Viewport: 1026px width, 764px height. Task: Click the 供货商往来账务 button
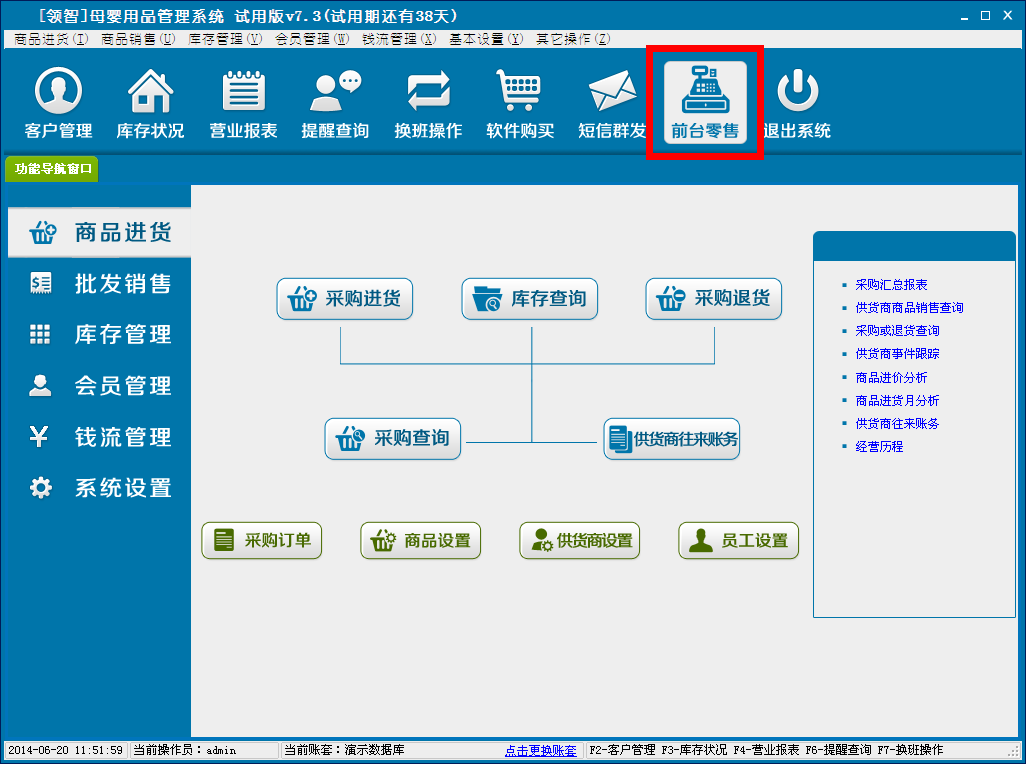click(672, 439)
